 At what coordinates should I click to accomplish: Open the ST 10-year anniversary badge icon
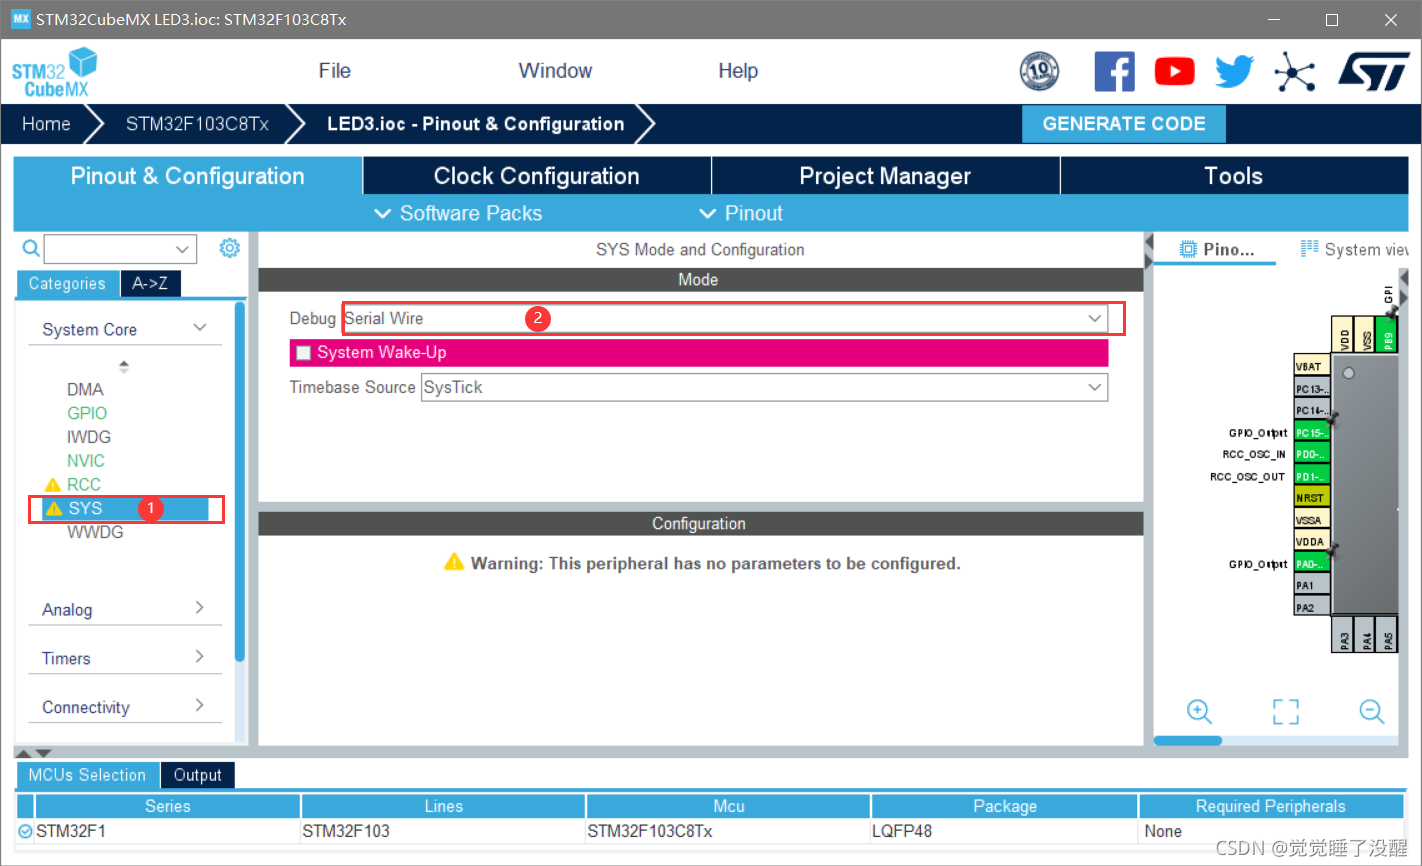click(x=1039, y=71)
